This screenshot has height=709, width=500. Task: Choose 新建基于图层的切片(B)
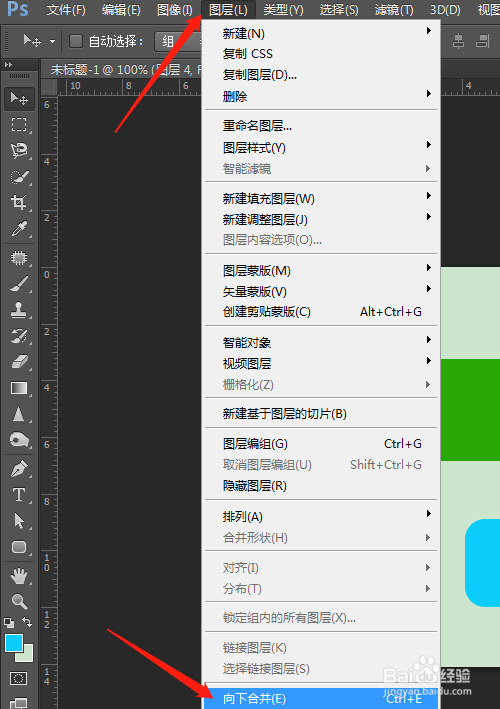321,414
